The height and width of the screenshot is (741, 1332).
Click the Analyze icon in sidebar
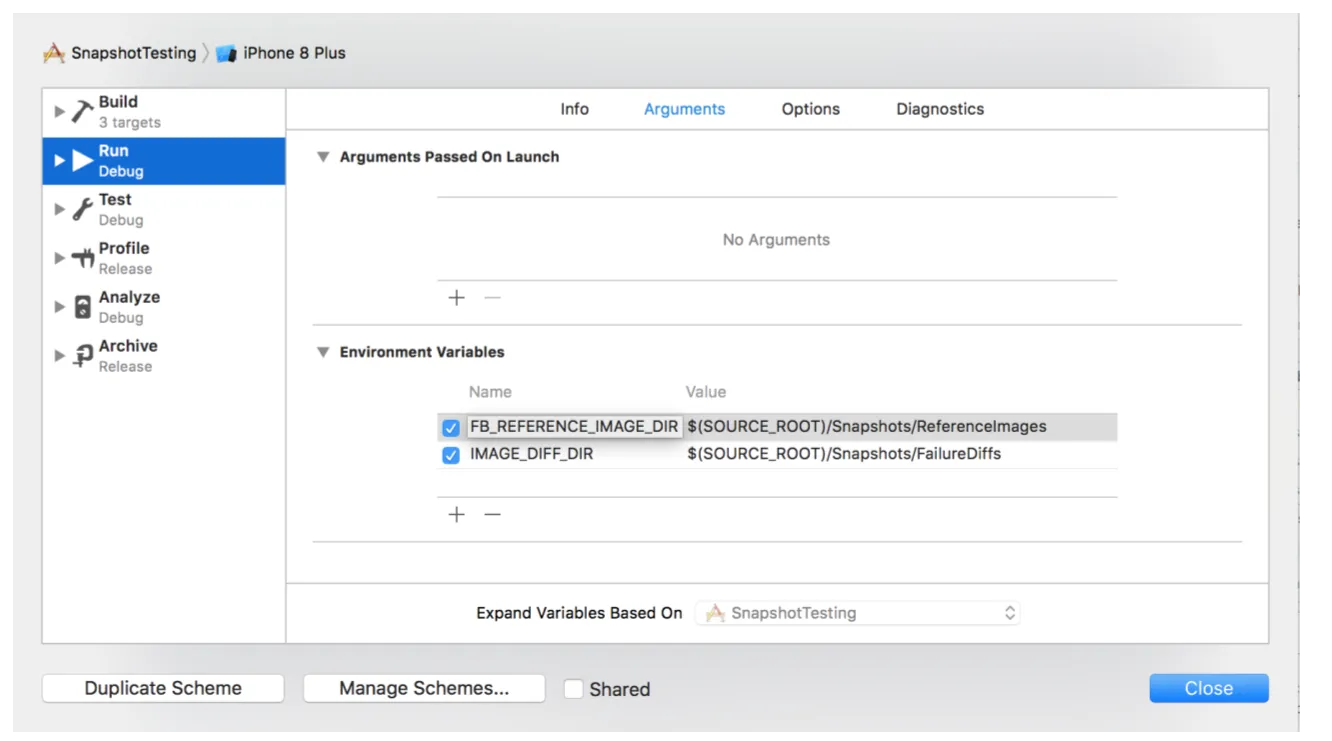click(x=82, y=307)
